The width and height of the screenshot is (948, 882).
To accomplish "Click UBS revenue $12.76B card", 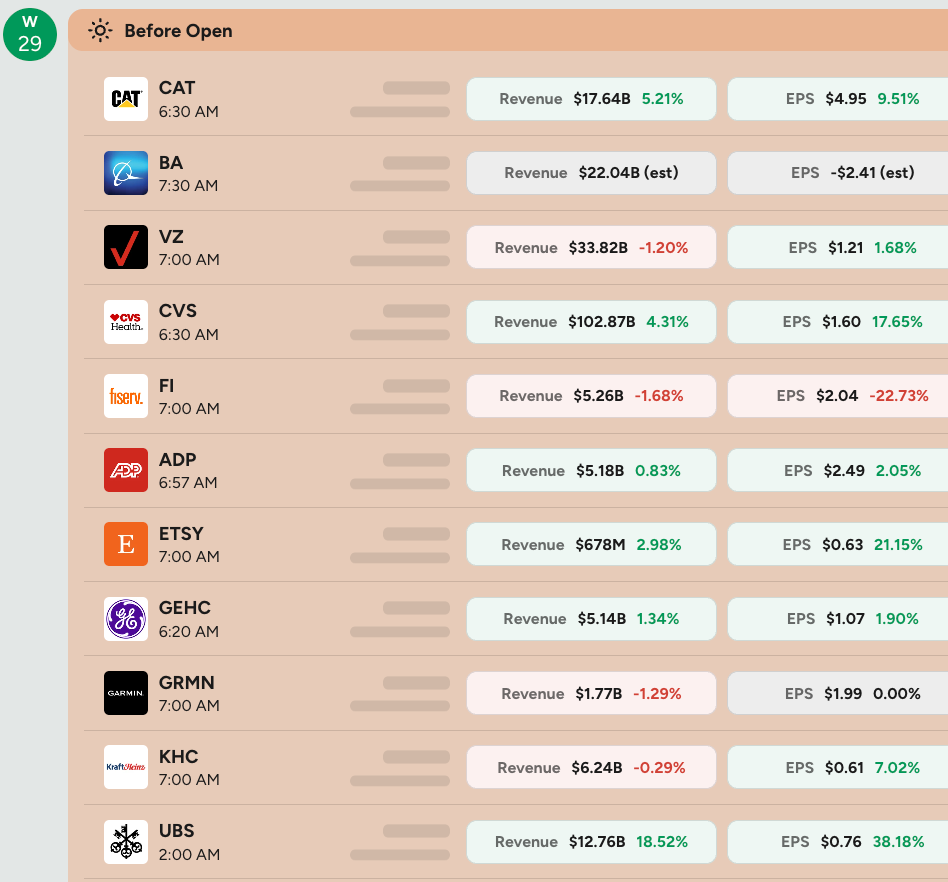I will click(591, 841).
